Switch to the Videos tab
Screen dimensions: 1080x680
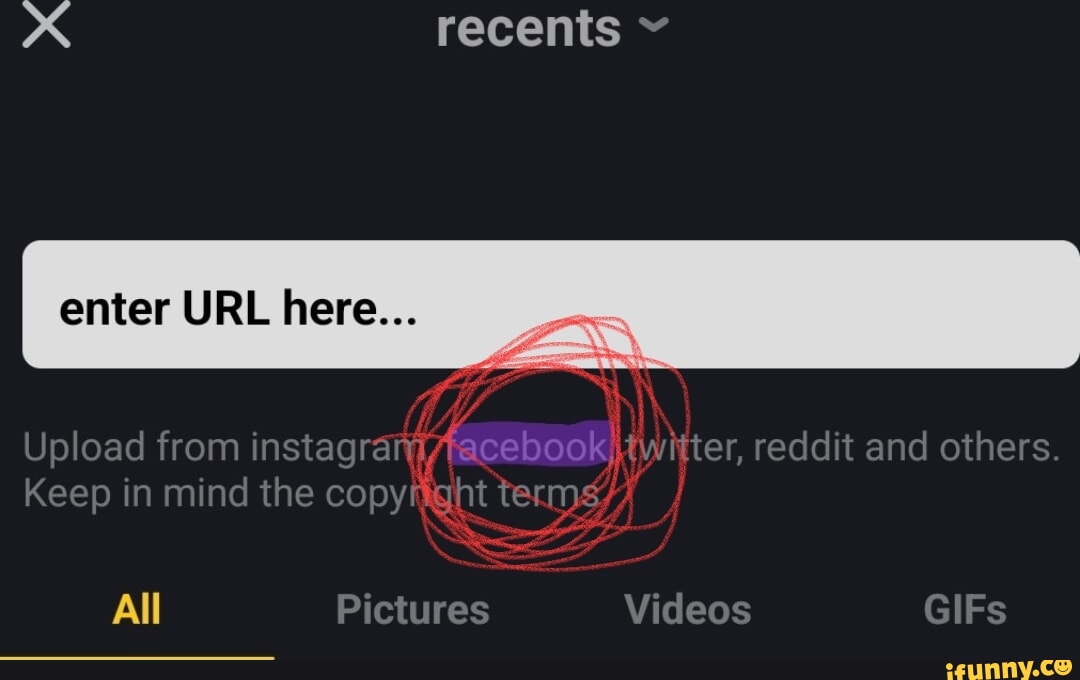(x=687, y=609)
